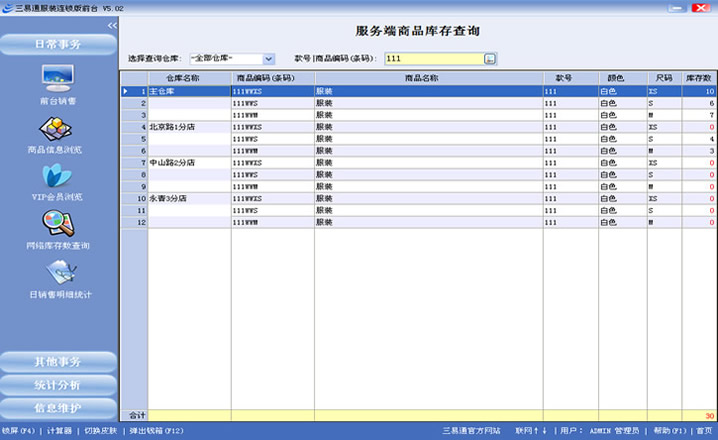Sort by the 库存数 column header
The width and height of the screenshot is (718, 440).
[699, 78]
